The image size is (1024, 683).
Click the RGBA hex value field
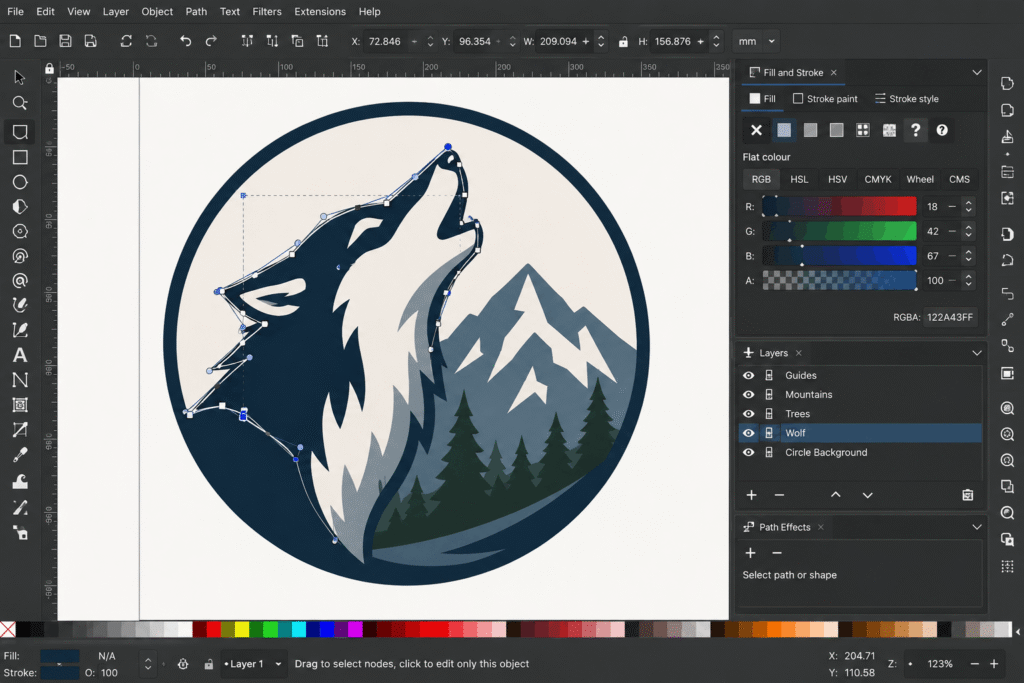pos(951,317)
